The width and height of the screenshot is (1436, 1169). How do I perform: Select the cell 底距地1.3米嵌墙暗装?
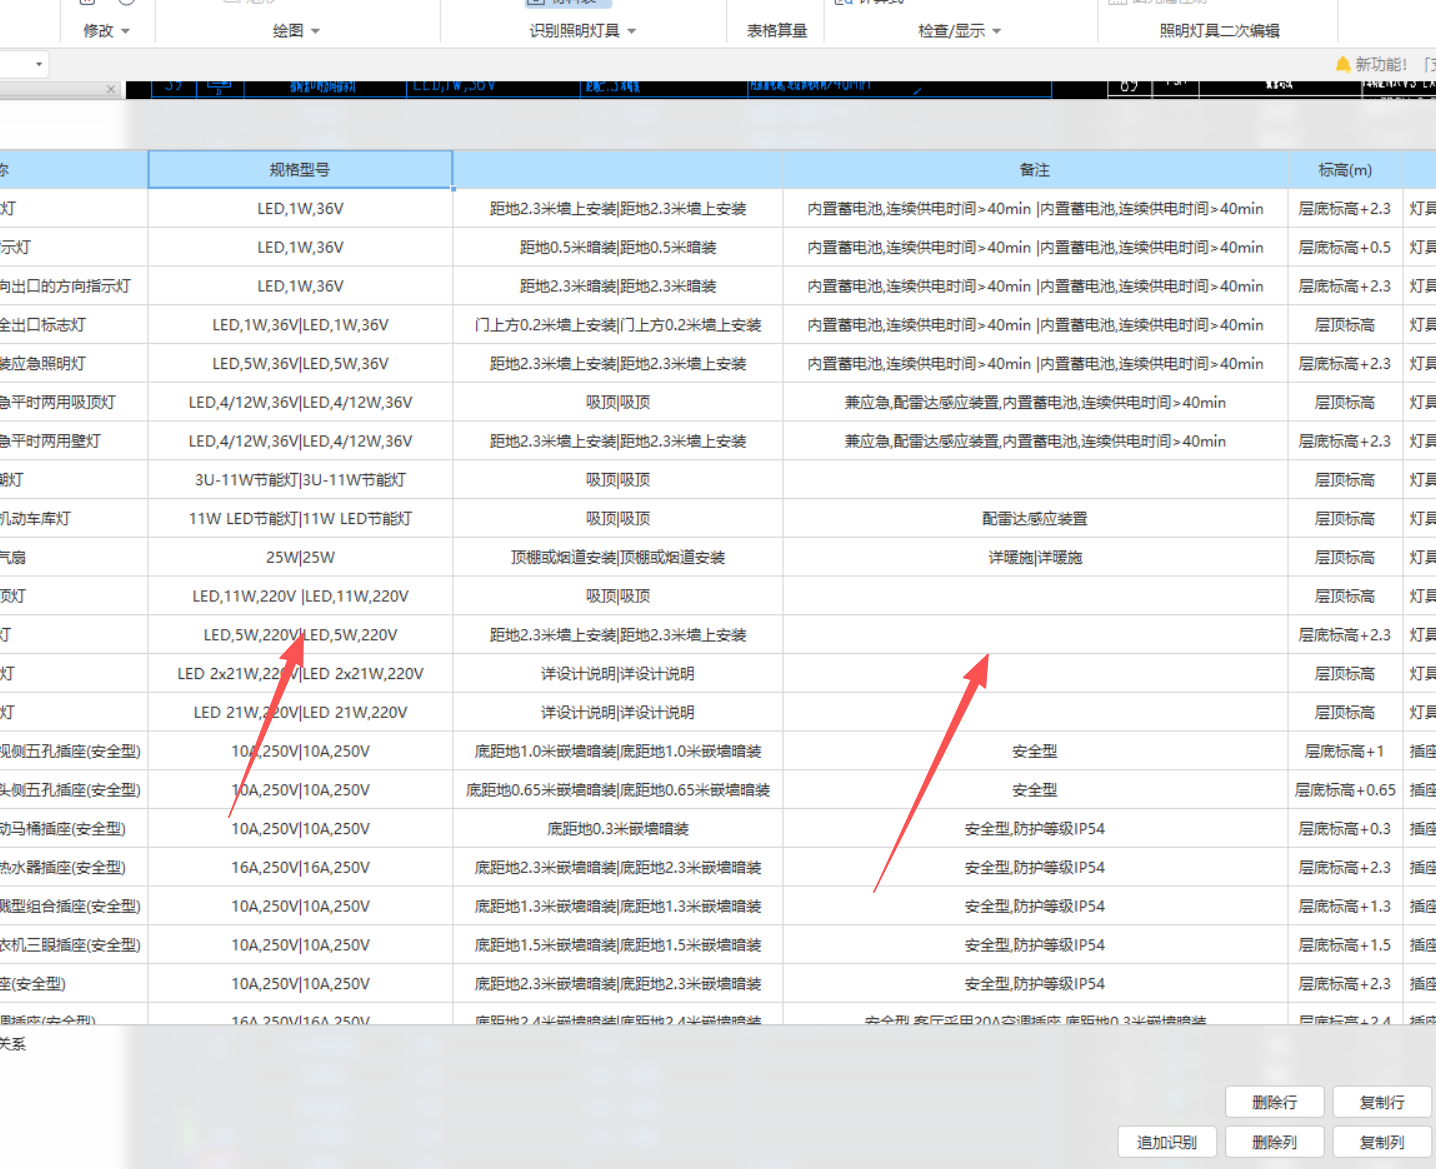click(x=618, y=906)
